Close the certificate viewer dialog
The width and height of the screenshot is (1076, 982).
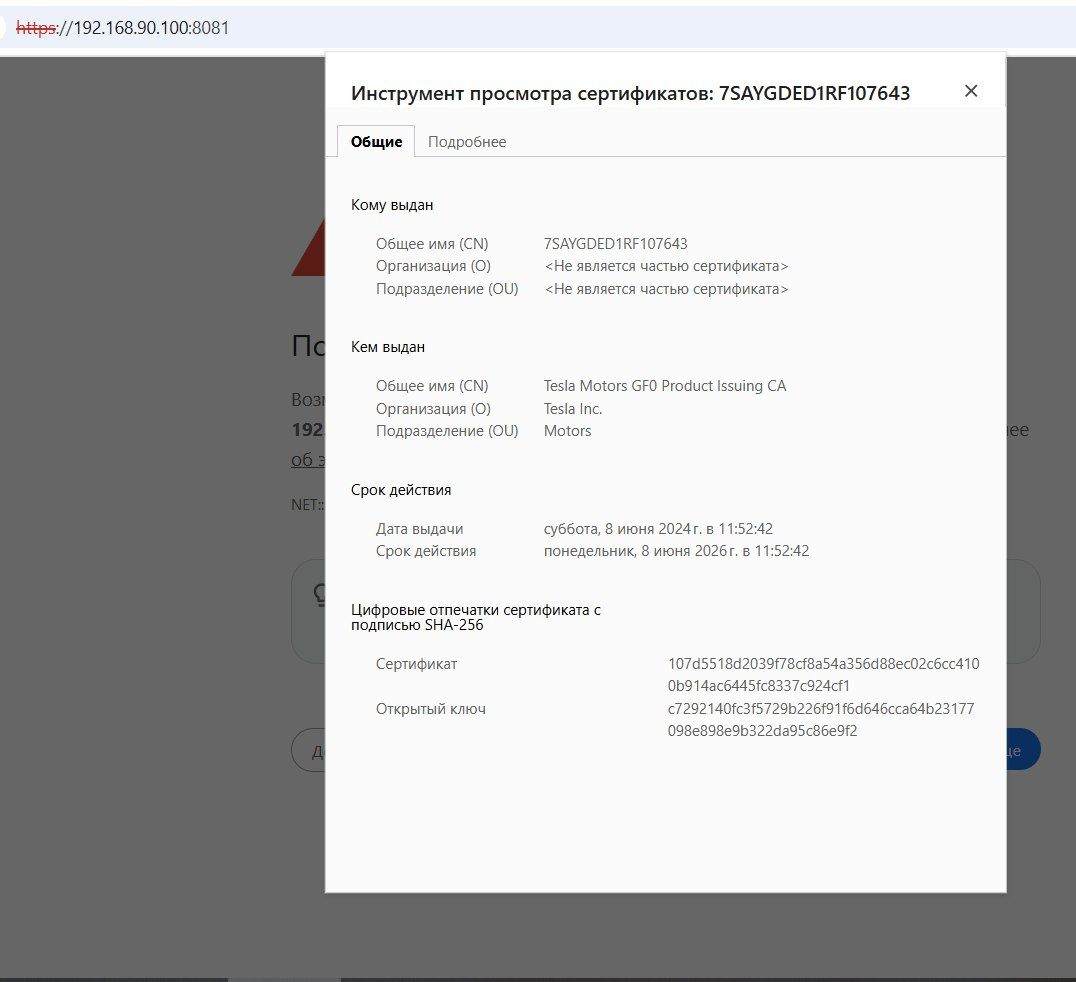pyautogui.click(x=970, y=91)
